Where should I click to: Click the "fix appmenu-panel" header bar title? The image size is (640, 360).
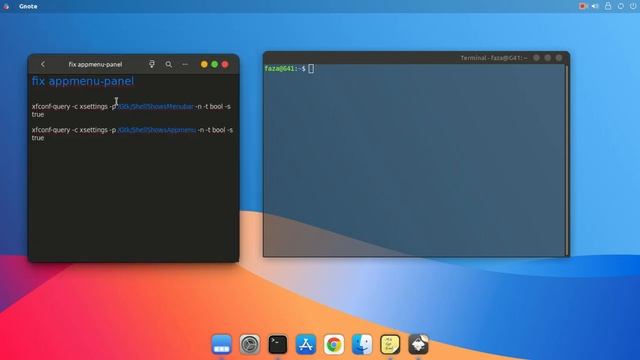[x=95, y=64]
